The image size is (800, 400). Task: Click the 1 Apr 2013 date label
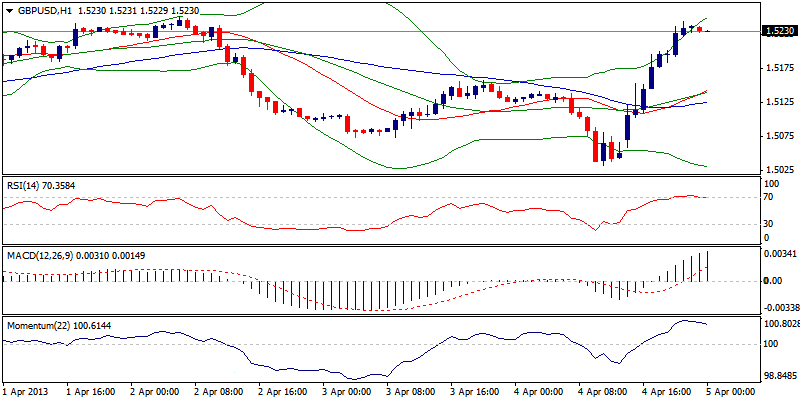(x=26, y=391)
